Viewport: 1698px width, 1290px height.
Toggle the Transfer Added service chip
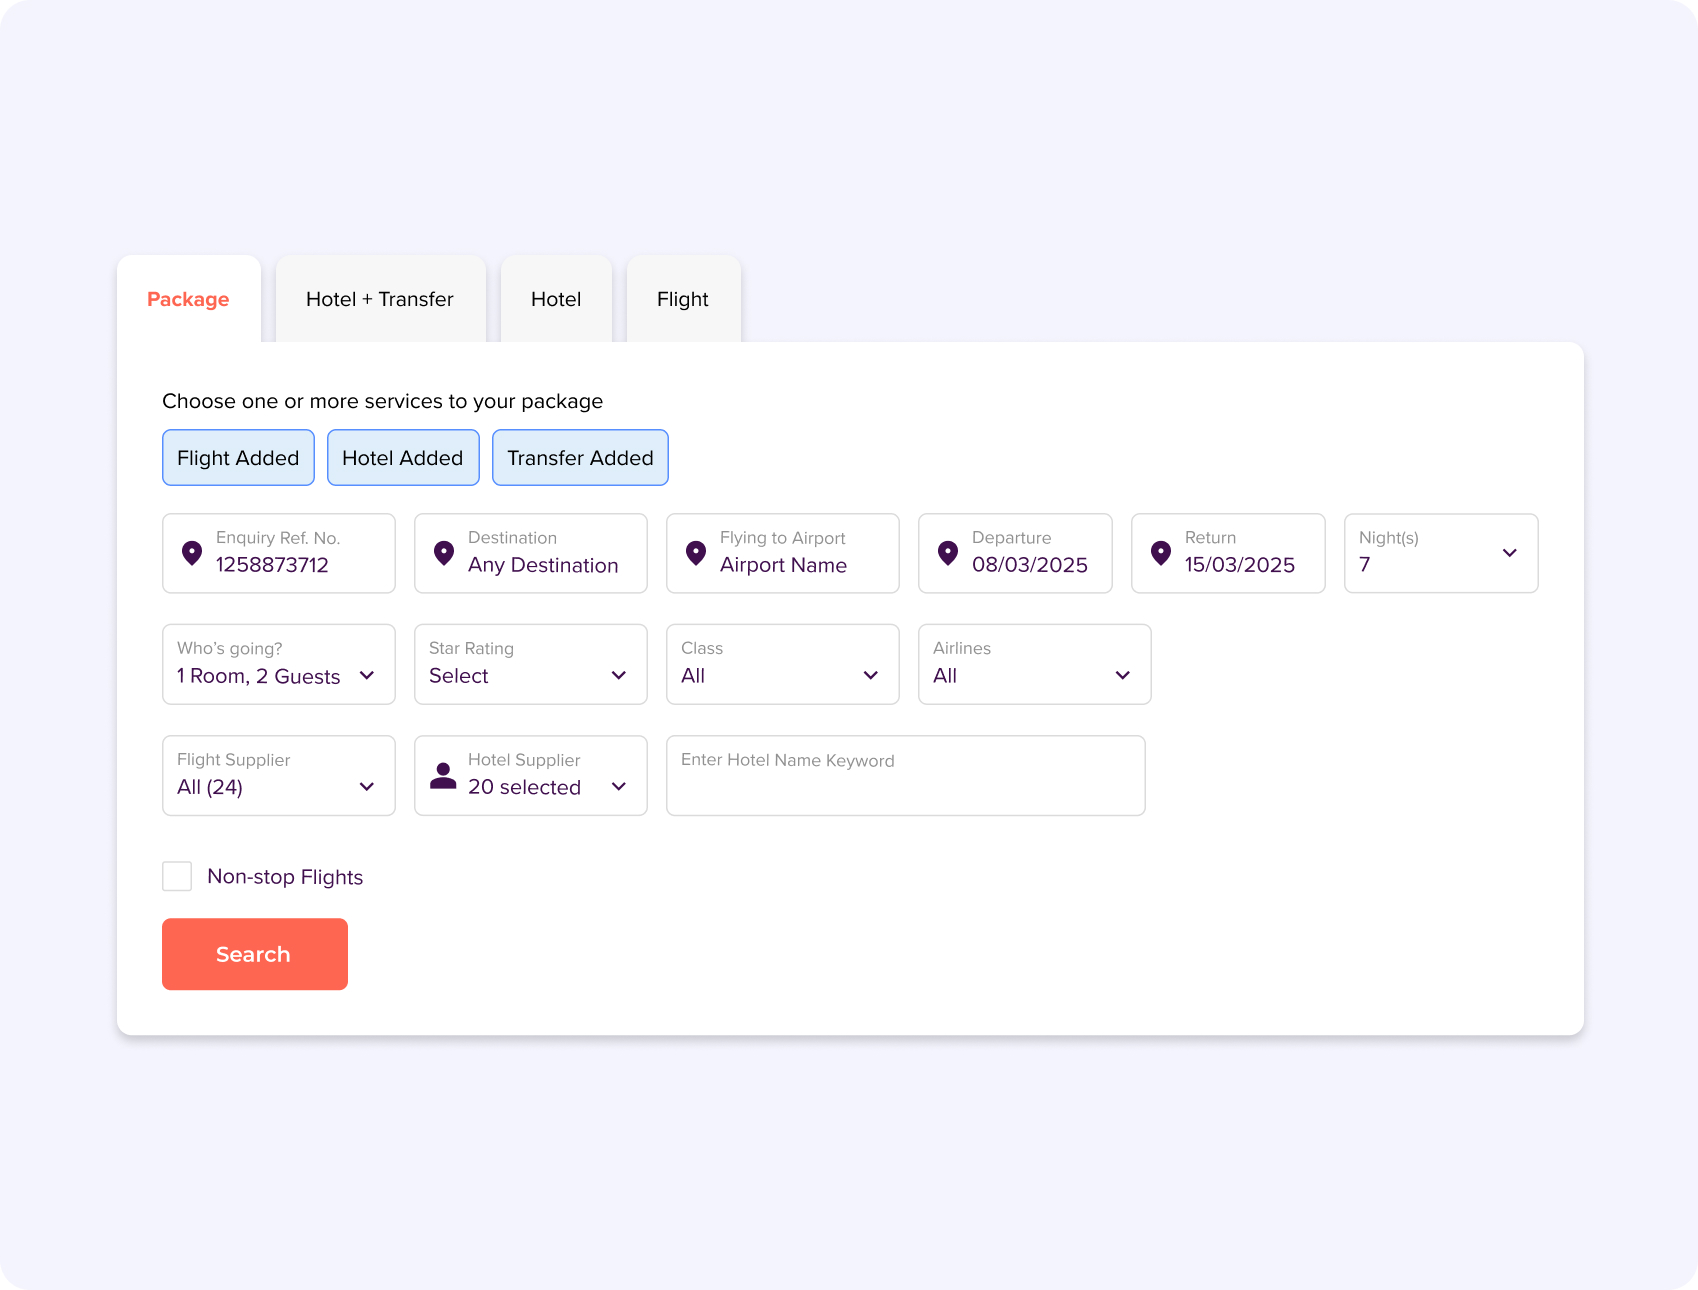coord(580,458)
